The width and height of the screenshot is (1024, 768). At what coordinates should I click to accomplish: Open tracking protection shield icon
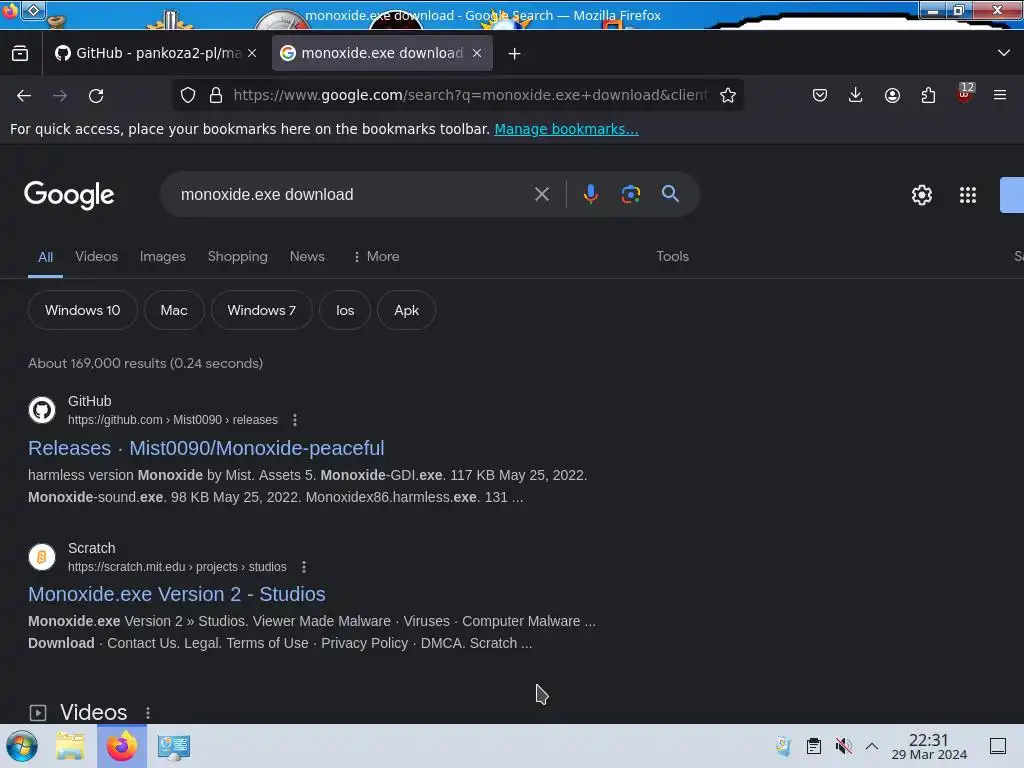point(188,95)
